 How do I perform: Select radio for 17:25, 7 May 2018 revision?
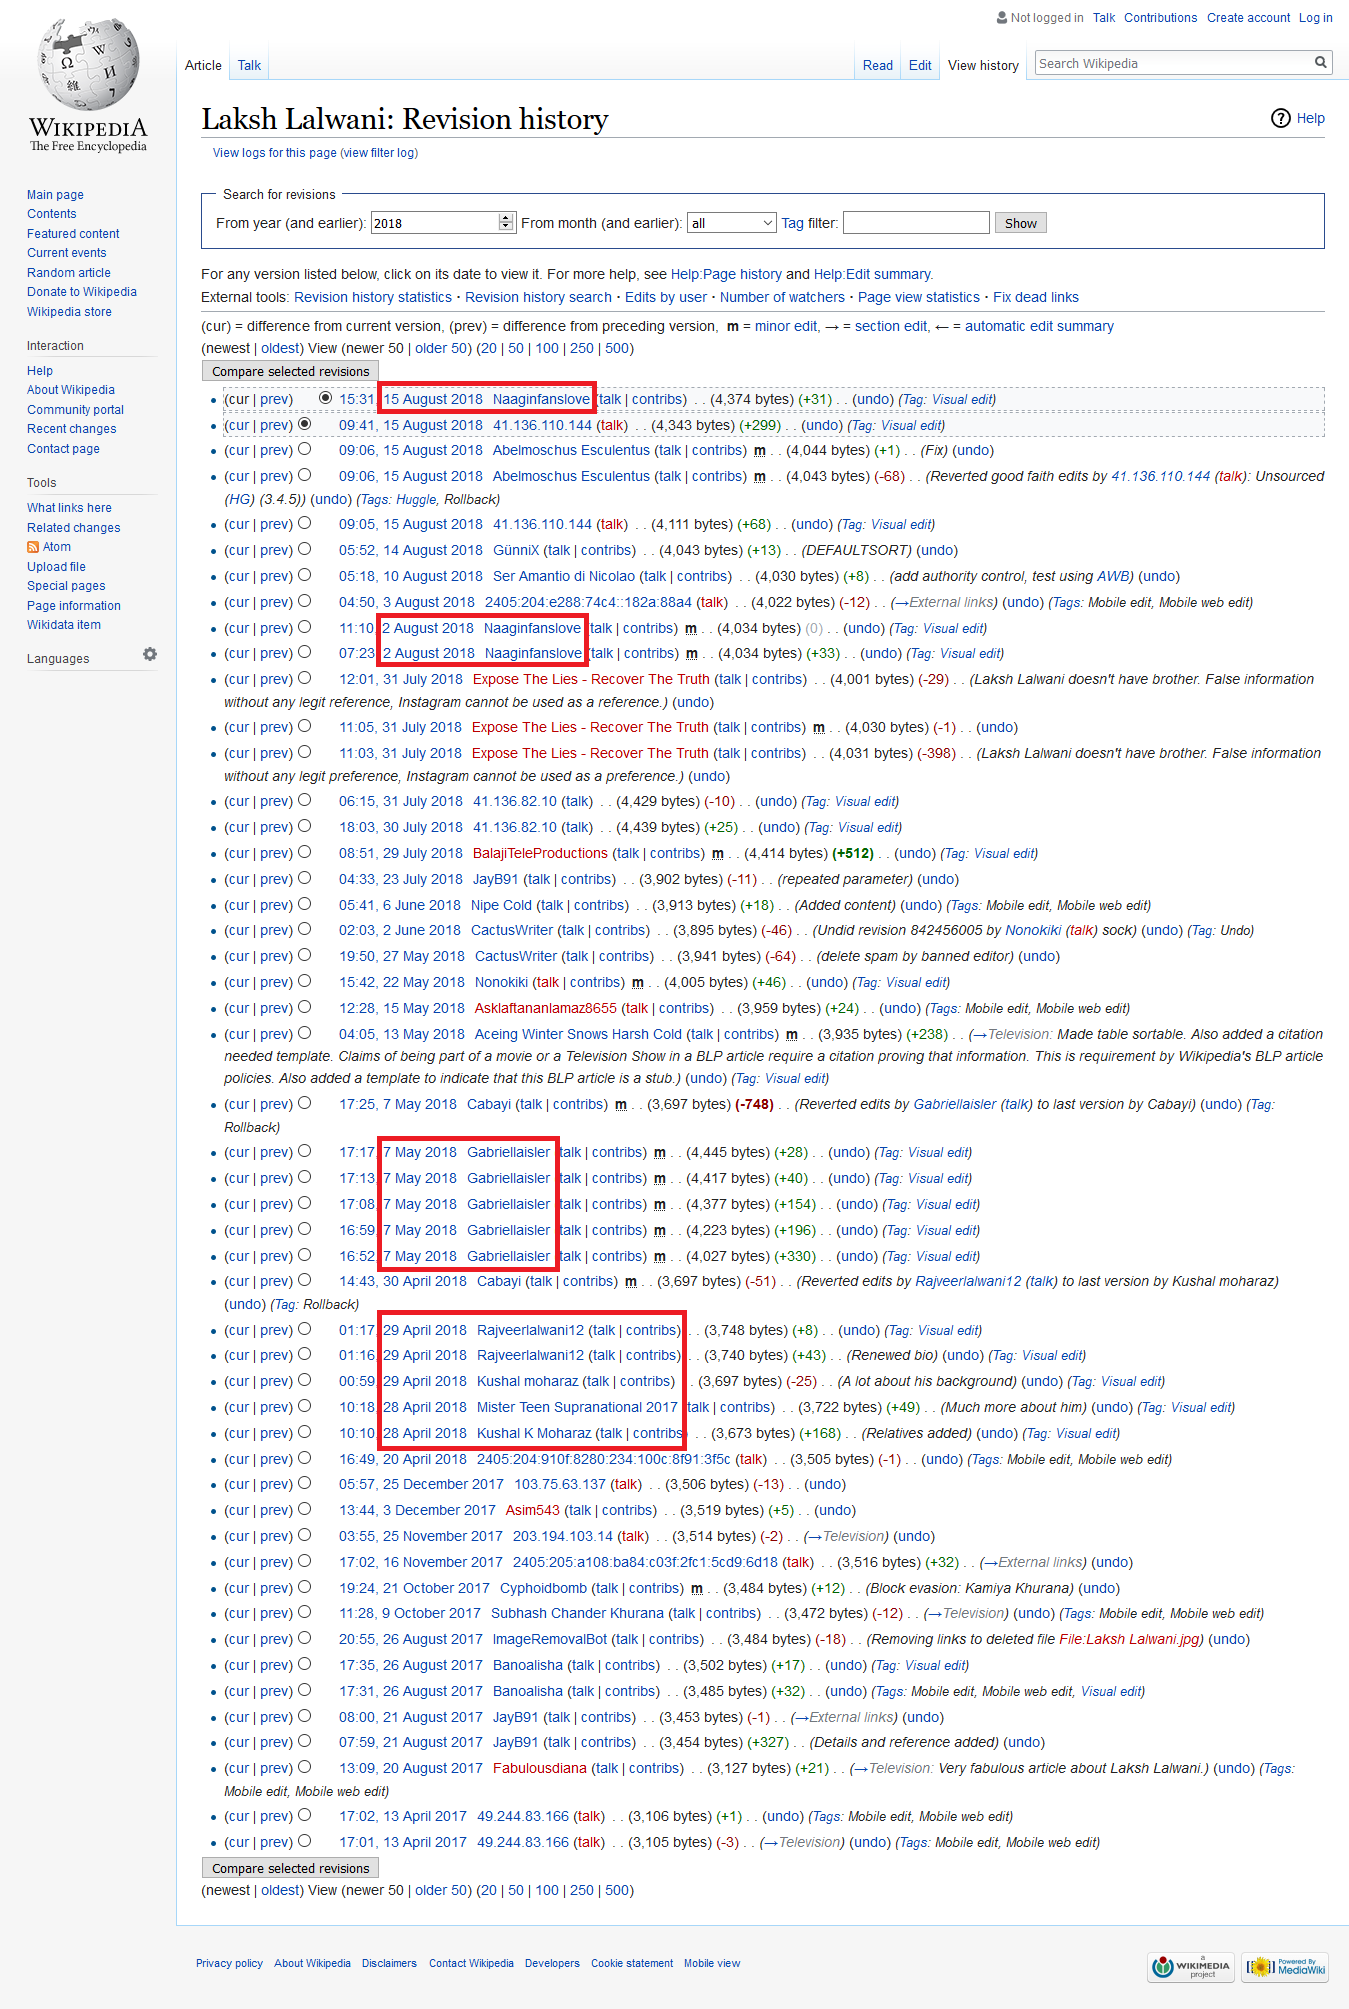coord(305,1103)
